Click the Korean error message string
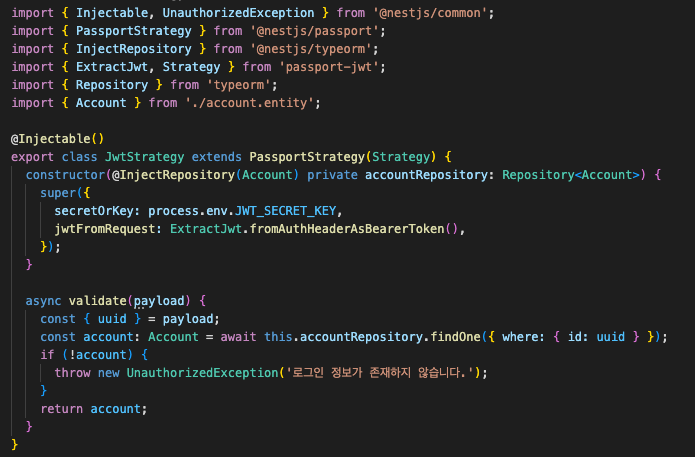Image resolution: width=695 pixels, height=457 pixels. point(380,373)
